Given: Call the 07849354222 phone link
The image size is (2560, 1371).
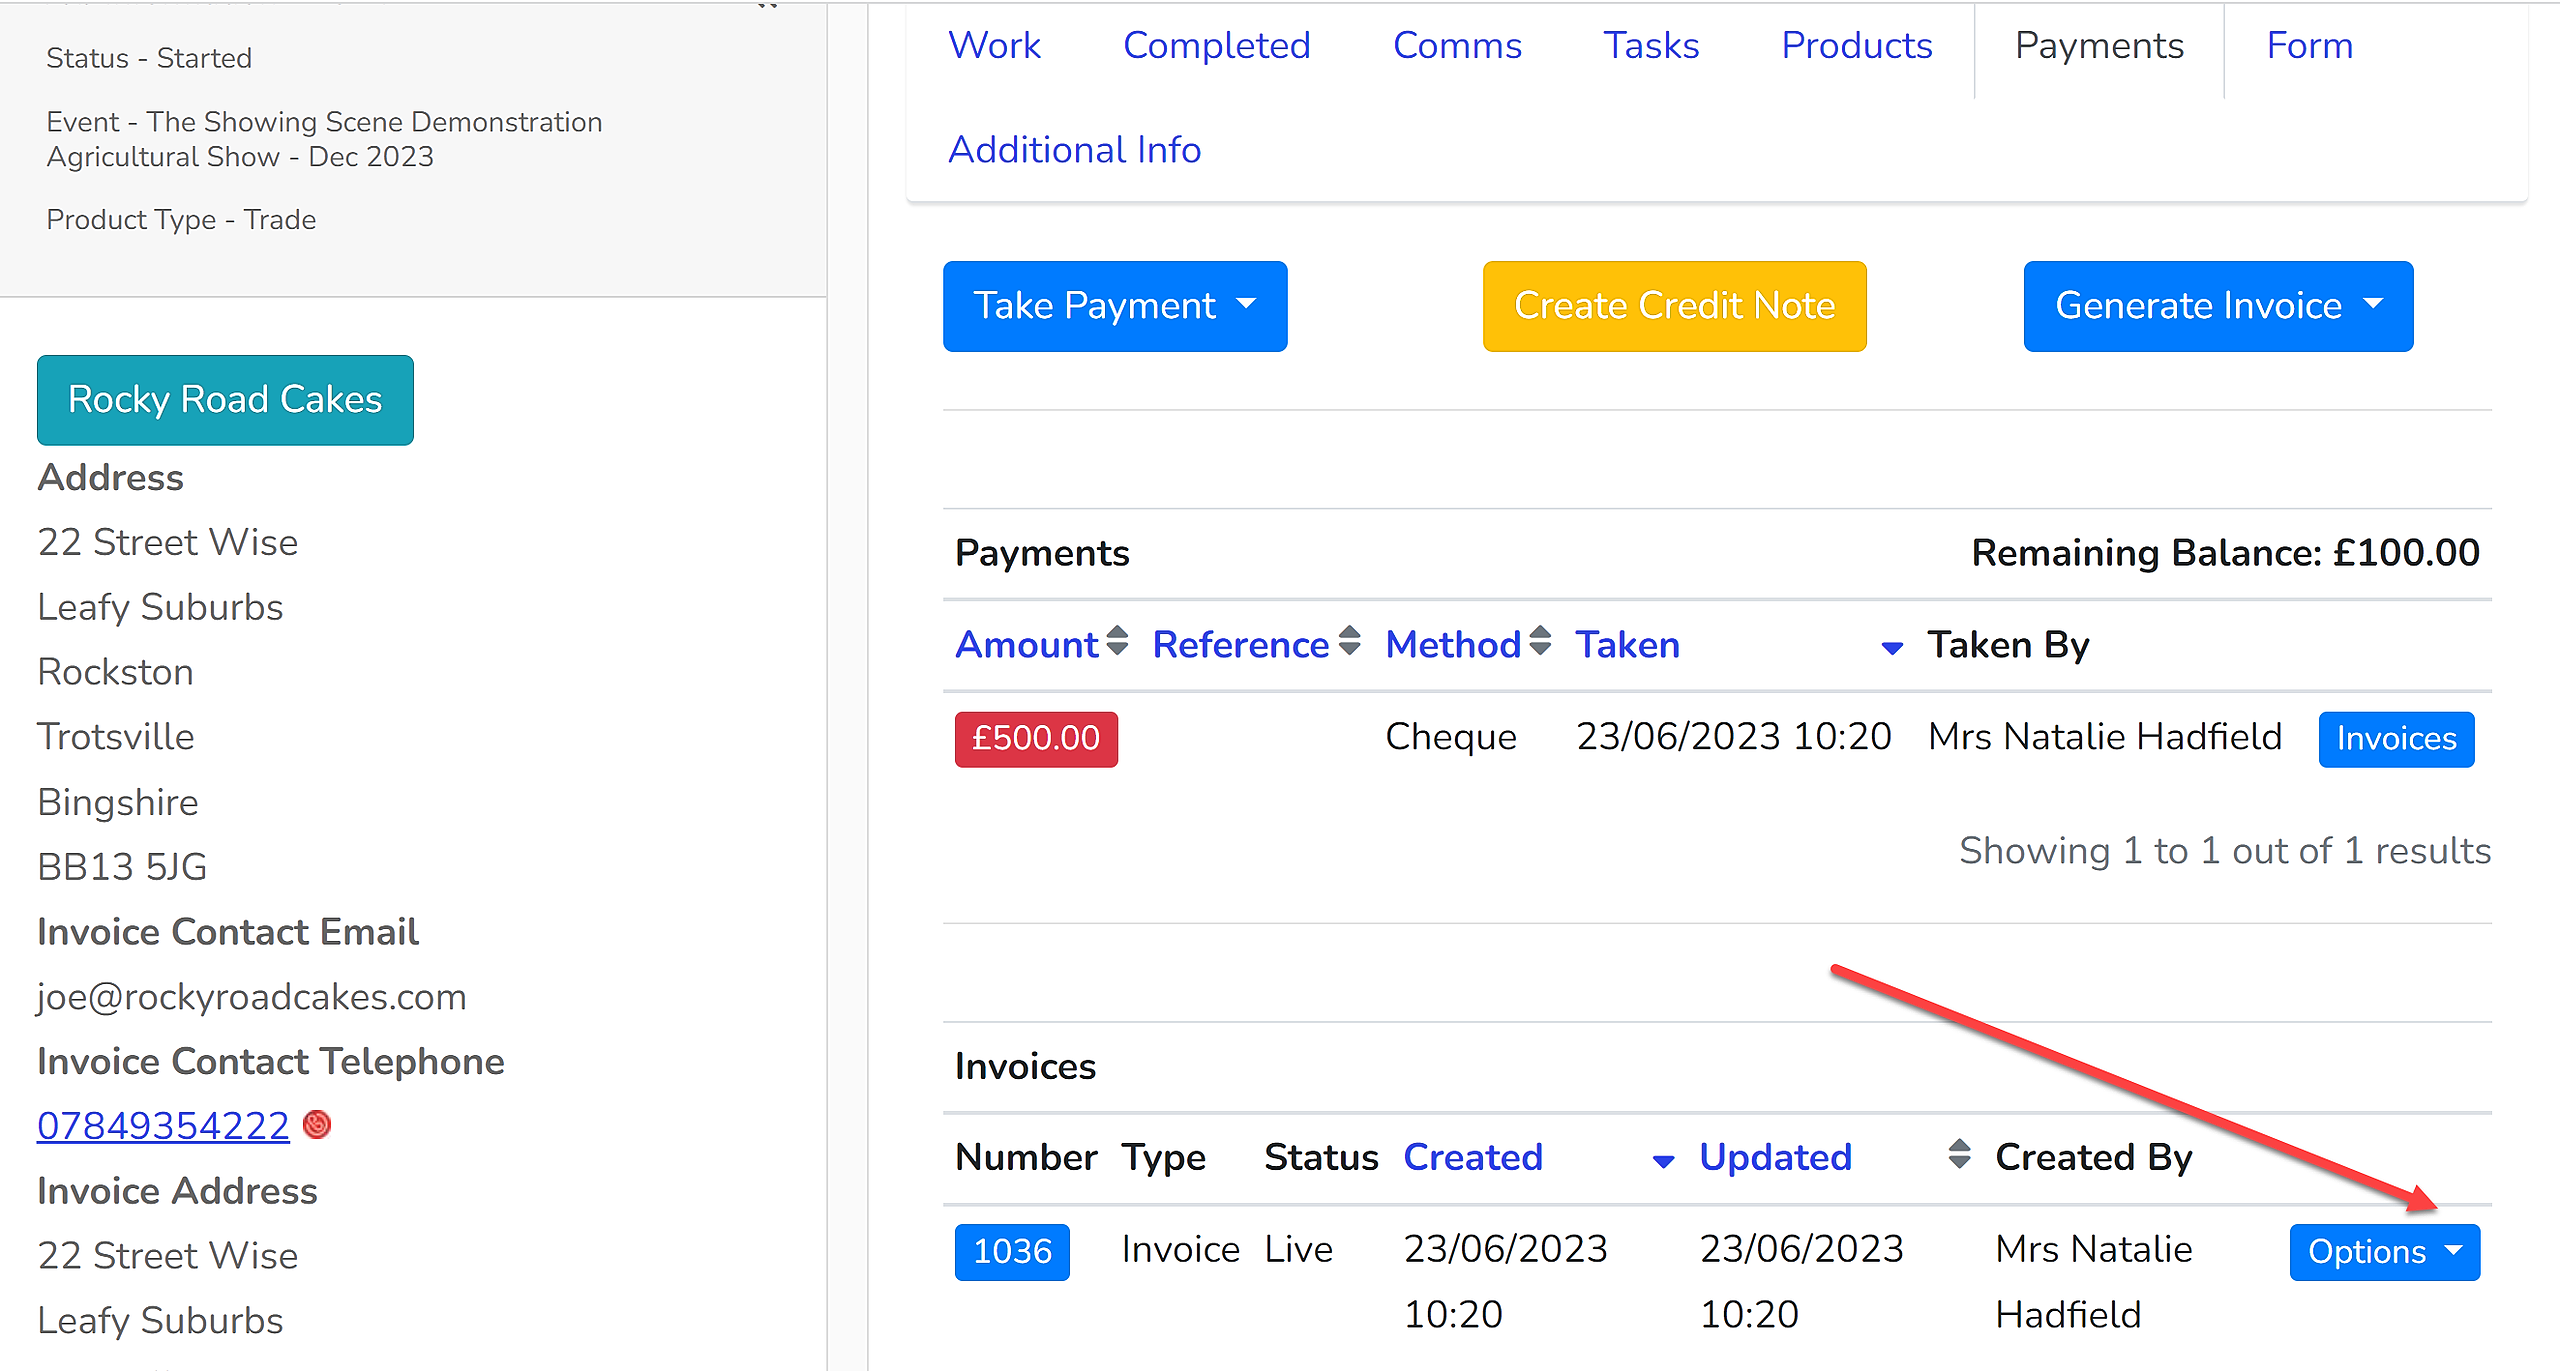Looking at the screenshot, I should pyautogui.click(x=163, y=1126).
